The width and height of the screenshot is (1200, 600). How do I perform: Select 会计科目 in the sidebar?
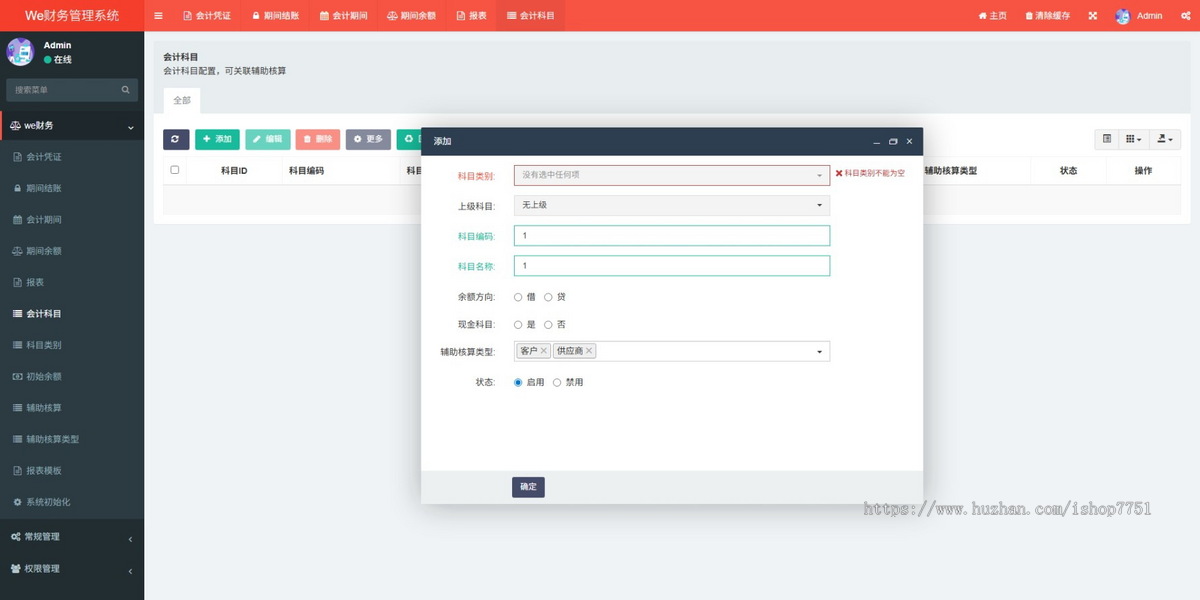72,313
